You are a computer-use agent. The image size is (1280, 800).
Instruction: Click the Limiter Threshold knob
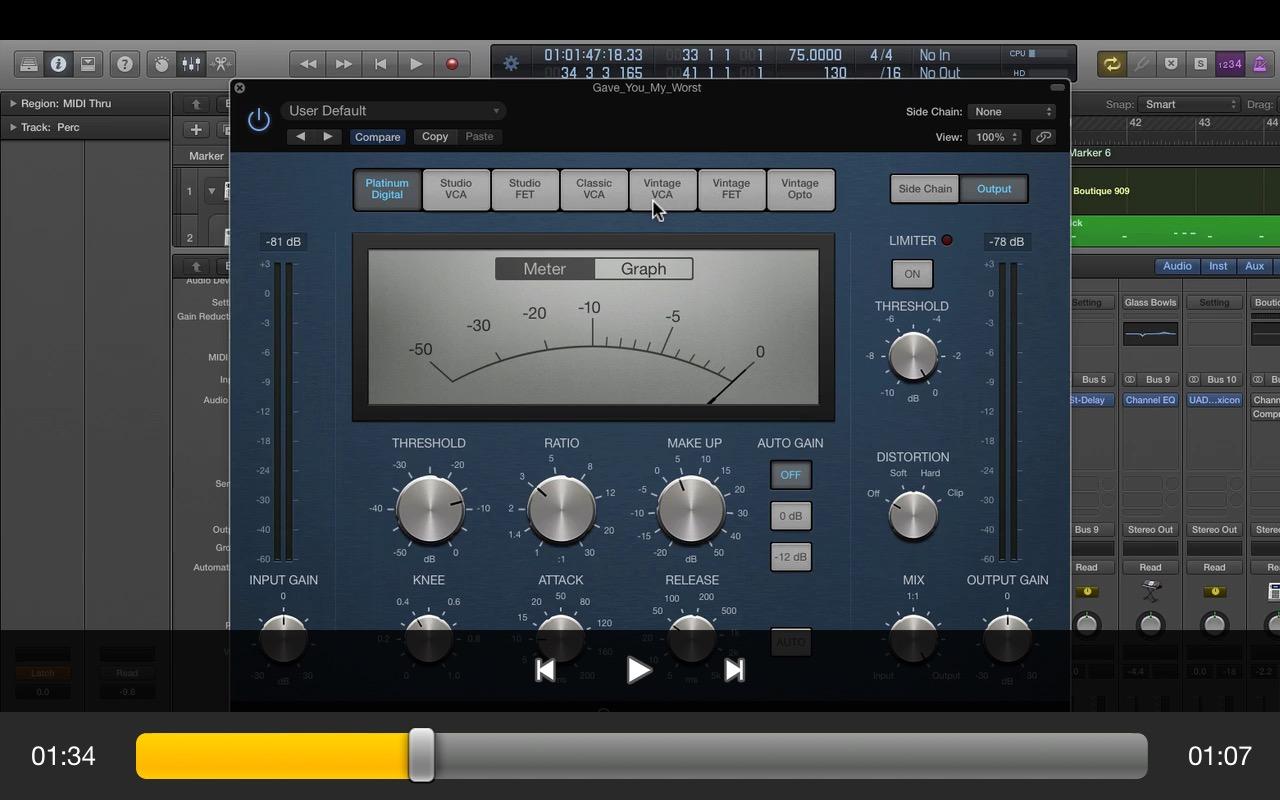point(913,356)
